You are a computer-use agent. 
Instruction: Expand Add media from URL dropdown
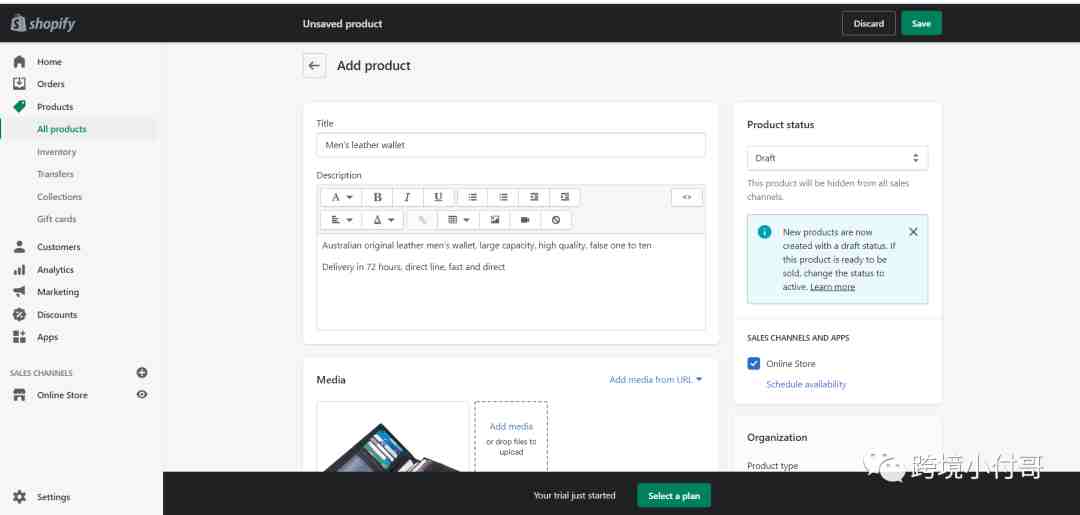(x=656, y=380)
